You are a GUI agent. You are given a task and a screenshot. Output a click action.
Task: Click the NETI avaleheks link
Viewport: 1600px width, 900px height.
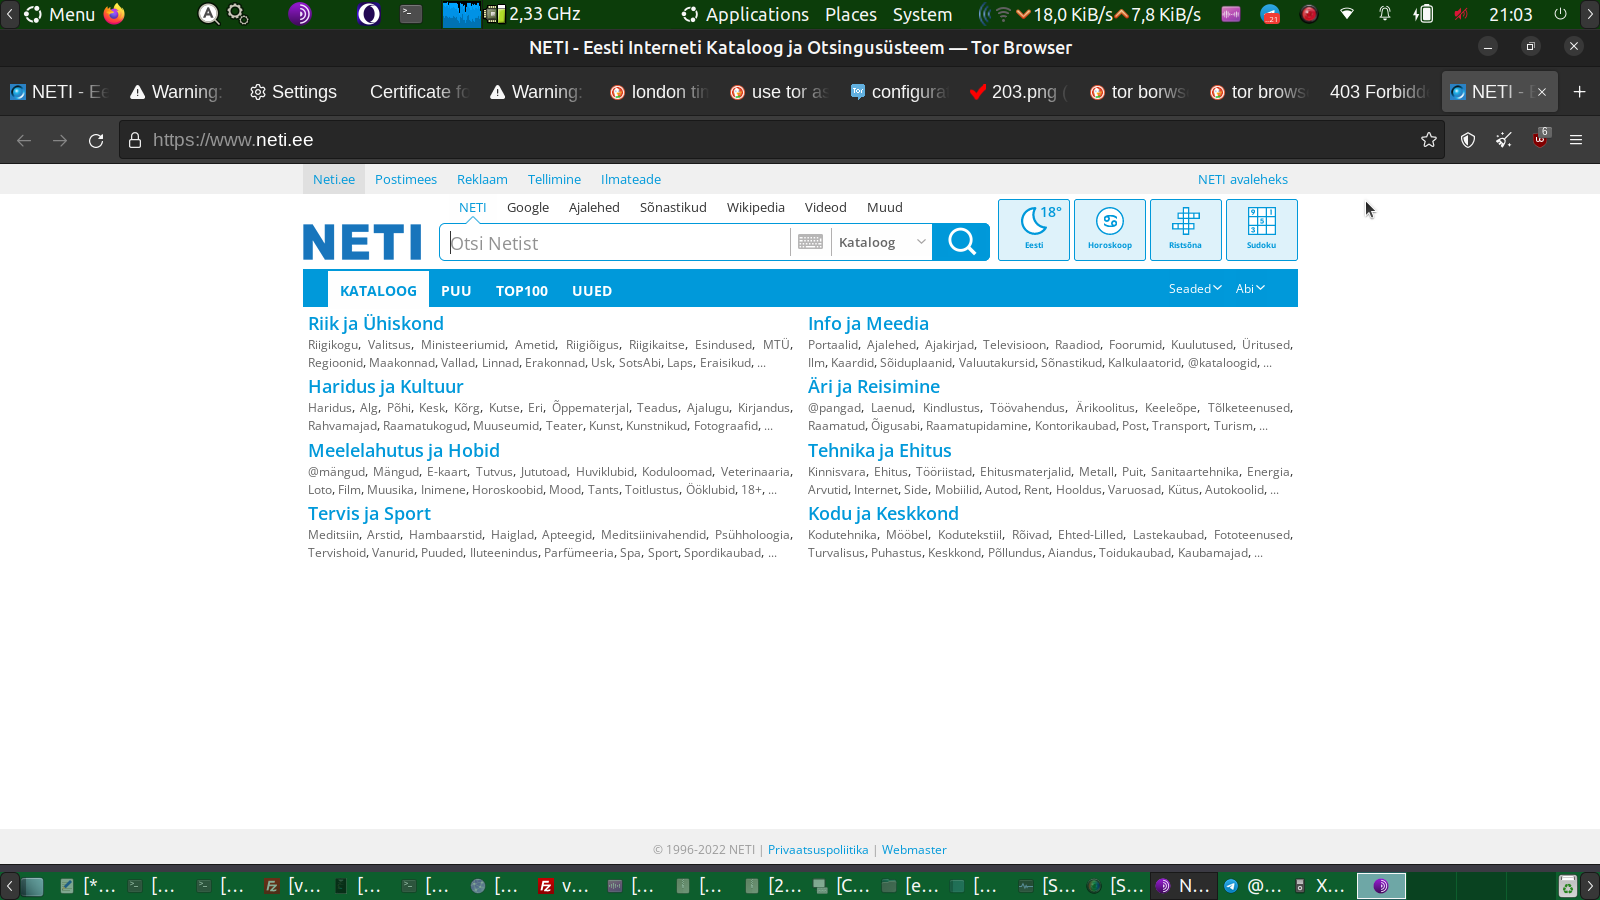1243,180
